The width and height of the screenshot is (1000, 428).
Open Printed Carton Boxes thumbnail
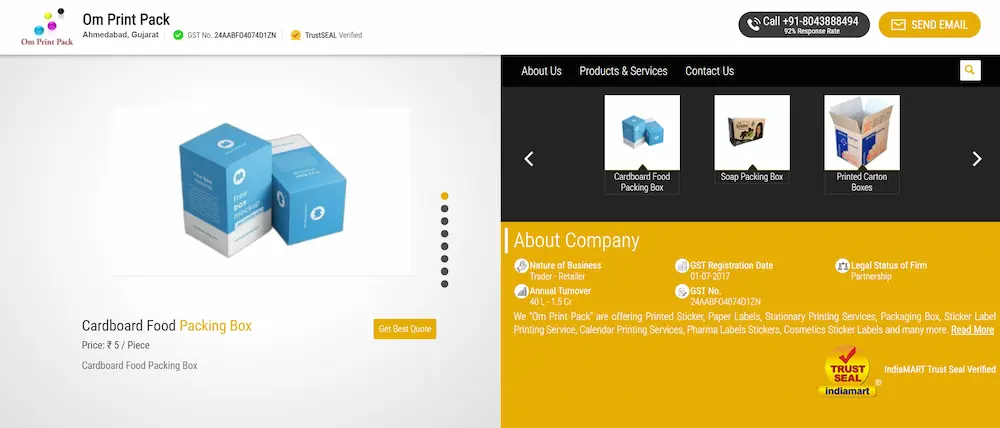pos(862,133)
